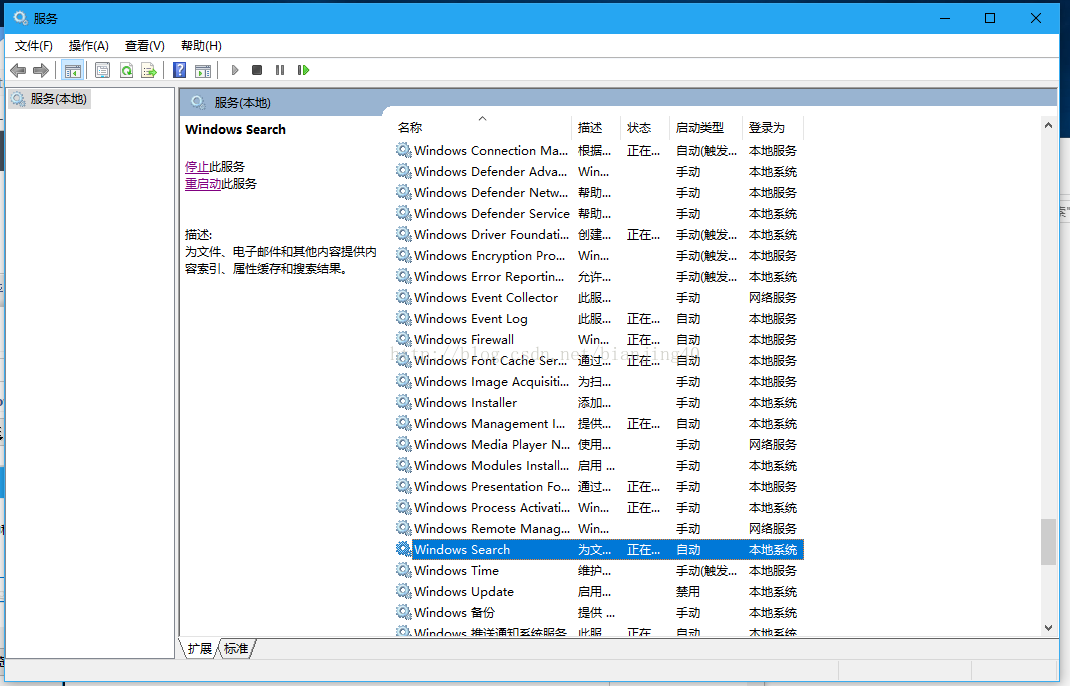Select gear icon of Windows Media Player row
1070x686 pixels.
tap(404, 444)
